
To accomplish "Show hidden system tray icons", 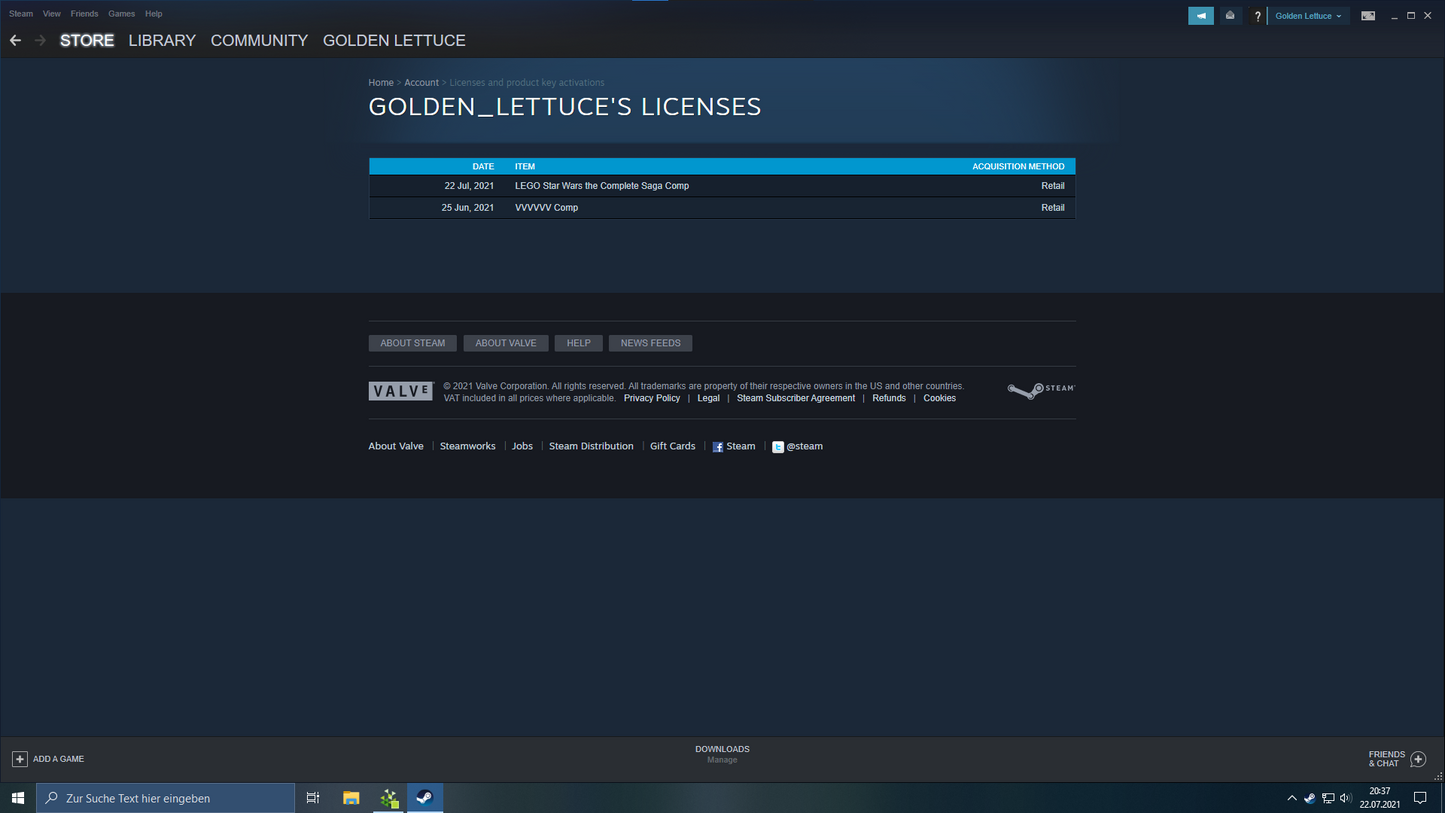I will pos(1291,798).
